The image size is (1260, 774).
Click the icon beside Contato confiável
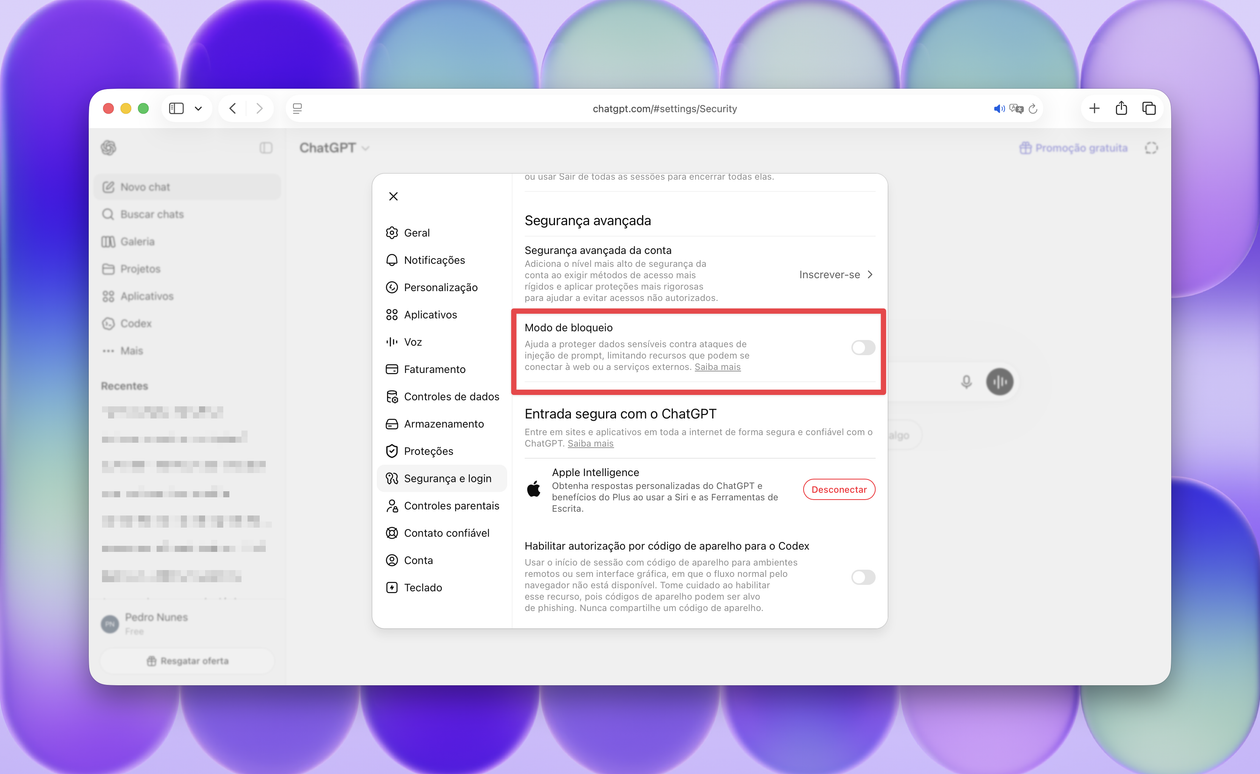[x=392, y=533]
